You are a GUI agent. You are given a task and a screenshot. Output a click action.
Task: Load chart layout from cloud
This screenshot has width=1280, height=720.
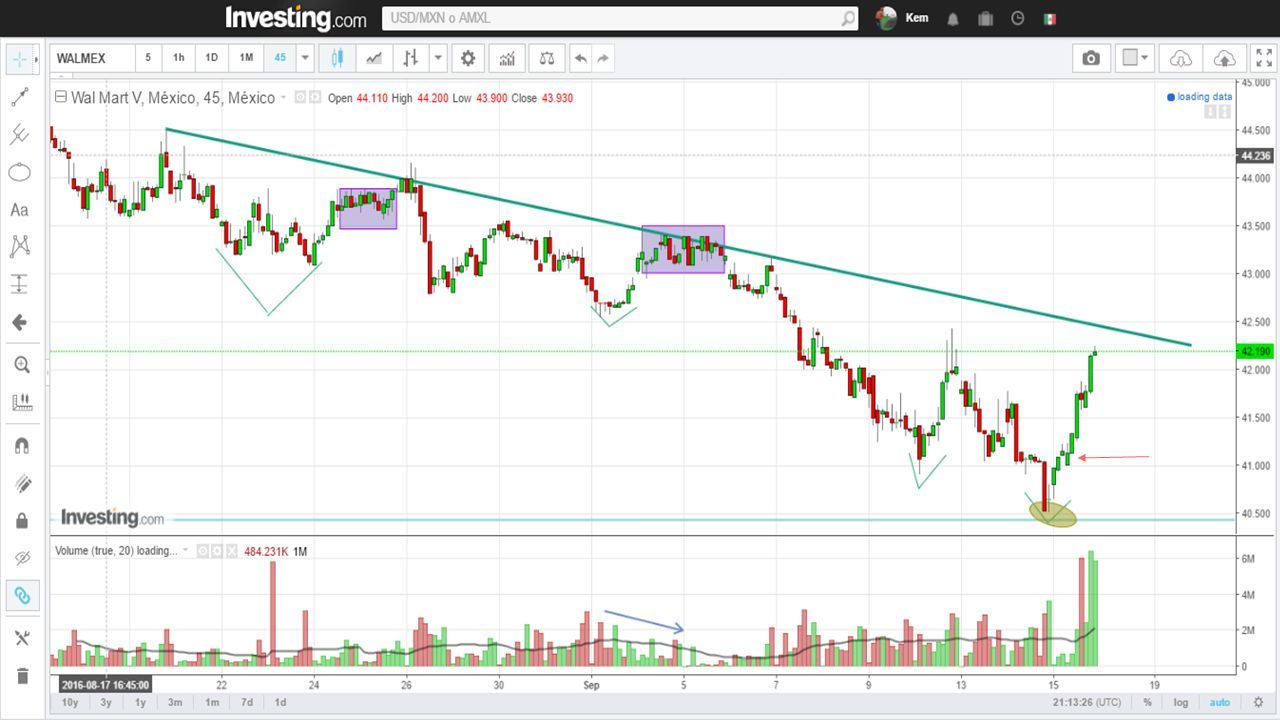tap(1181, 58)
